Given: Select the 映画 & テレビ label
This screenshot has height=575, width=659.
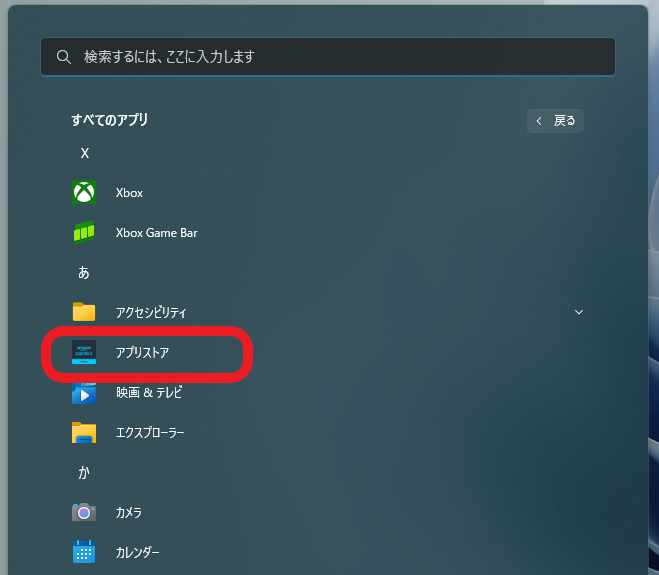Looking at the screenshot, I should tap(149, 393).
